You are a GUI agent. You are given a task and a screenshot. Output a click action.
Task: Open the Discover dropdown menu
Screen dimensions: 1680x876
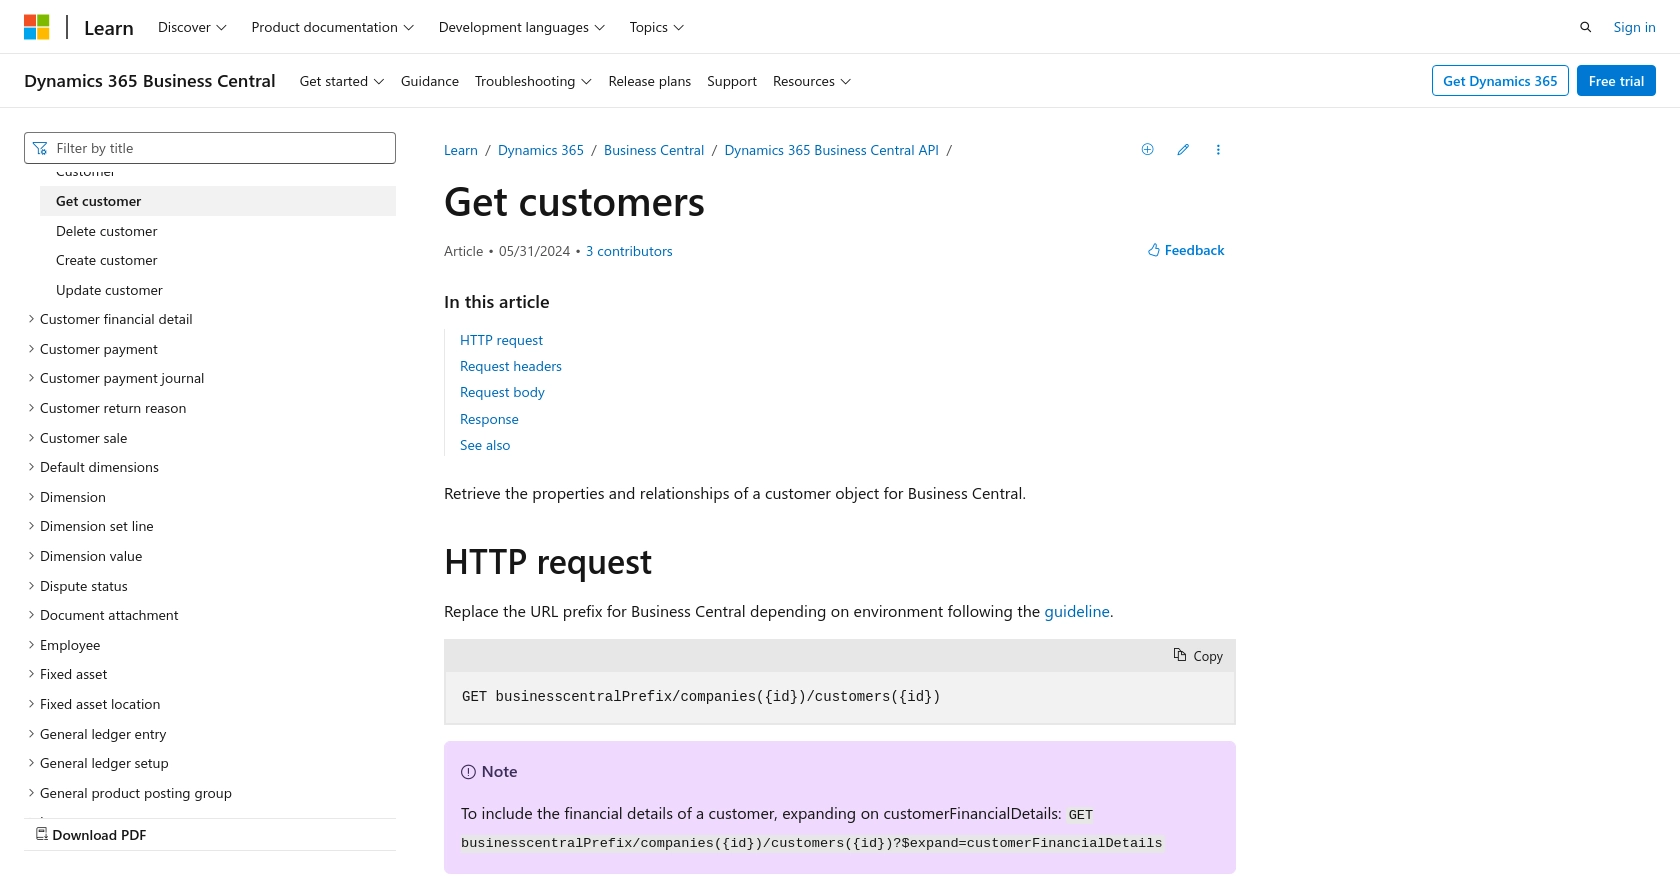192,27
